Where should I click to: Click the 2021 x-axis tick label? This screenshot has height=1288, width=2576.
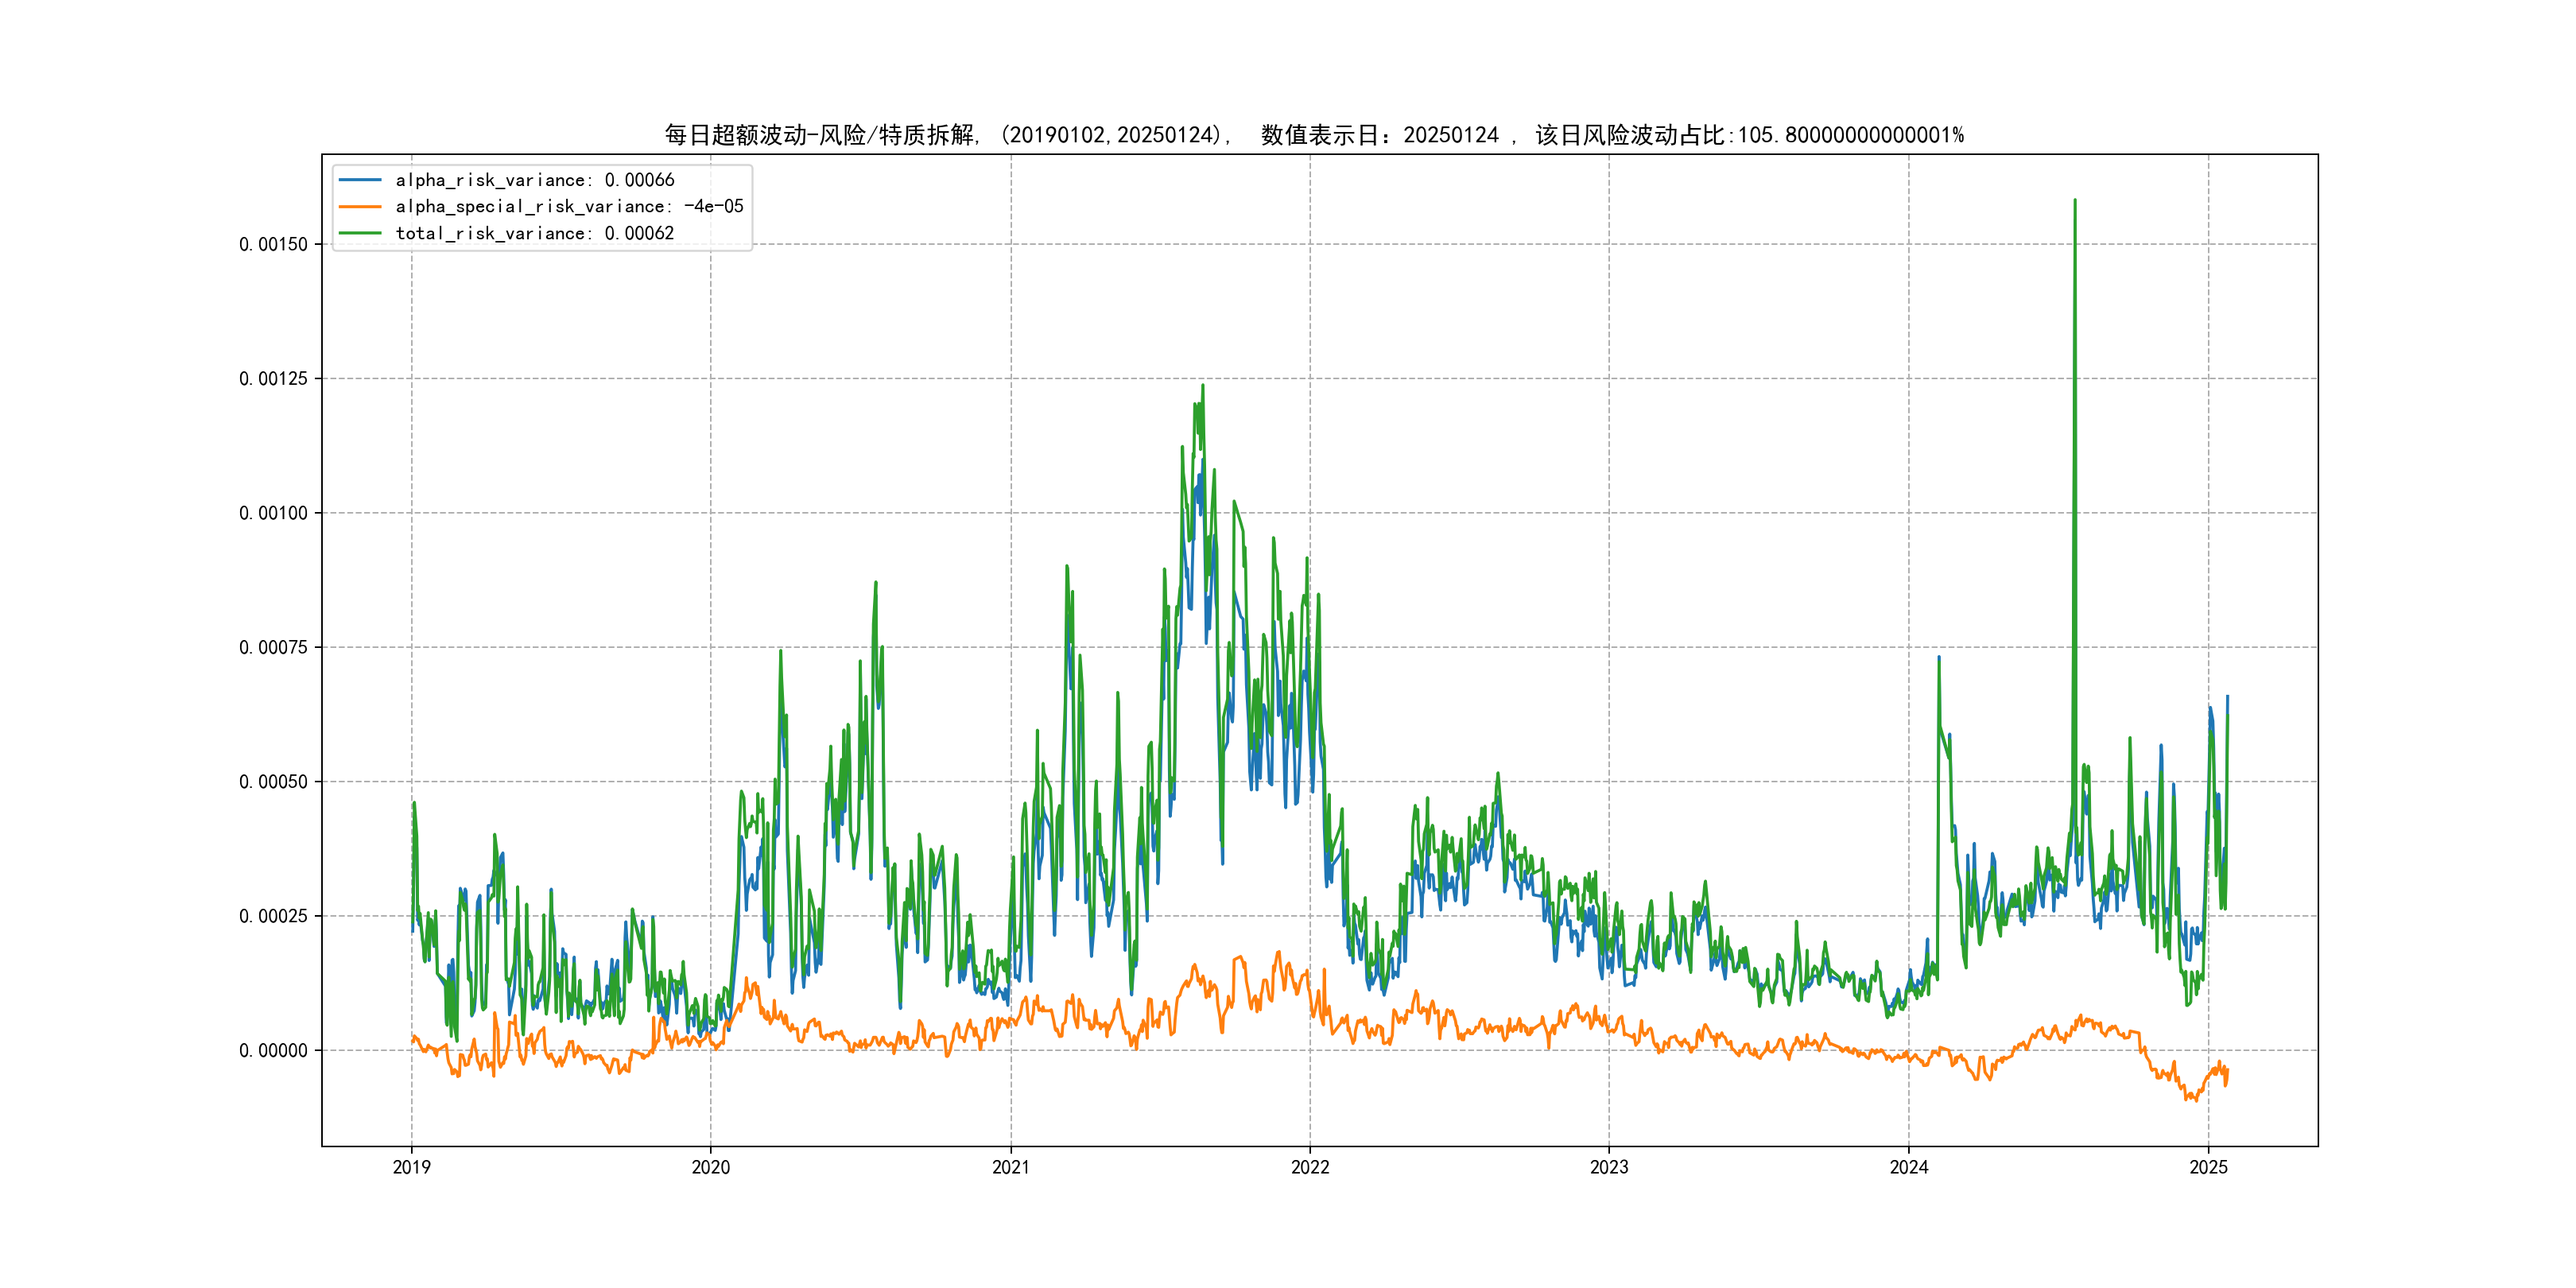1011,1167
